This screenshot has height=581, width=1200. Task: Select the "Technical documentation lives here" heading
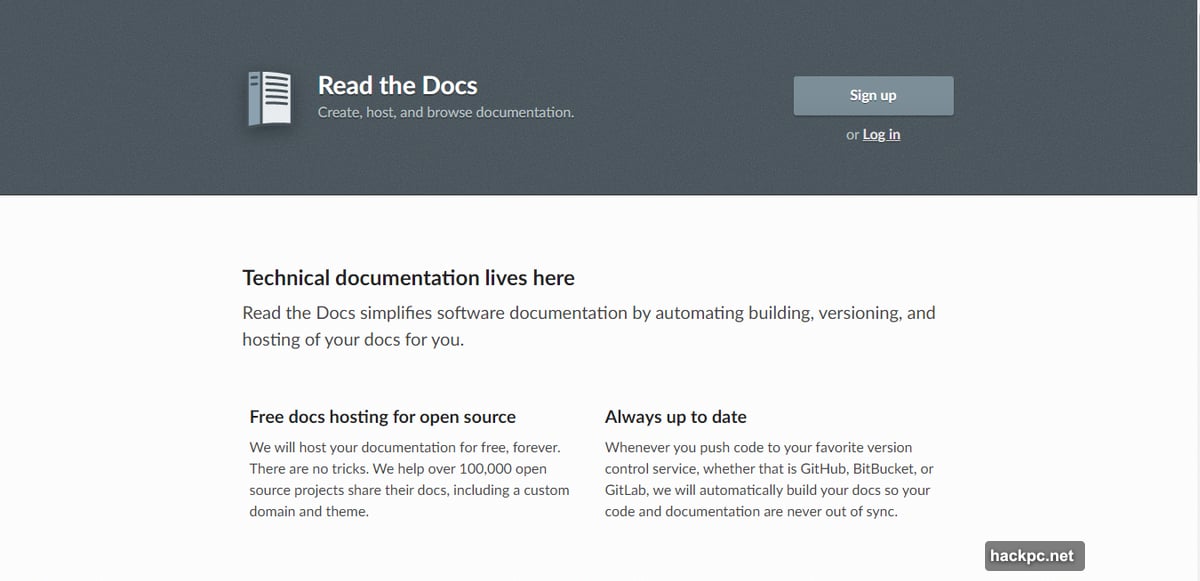pos(408,277)
